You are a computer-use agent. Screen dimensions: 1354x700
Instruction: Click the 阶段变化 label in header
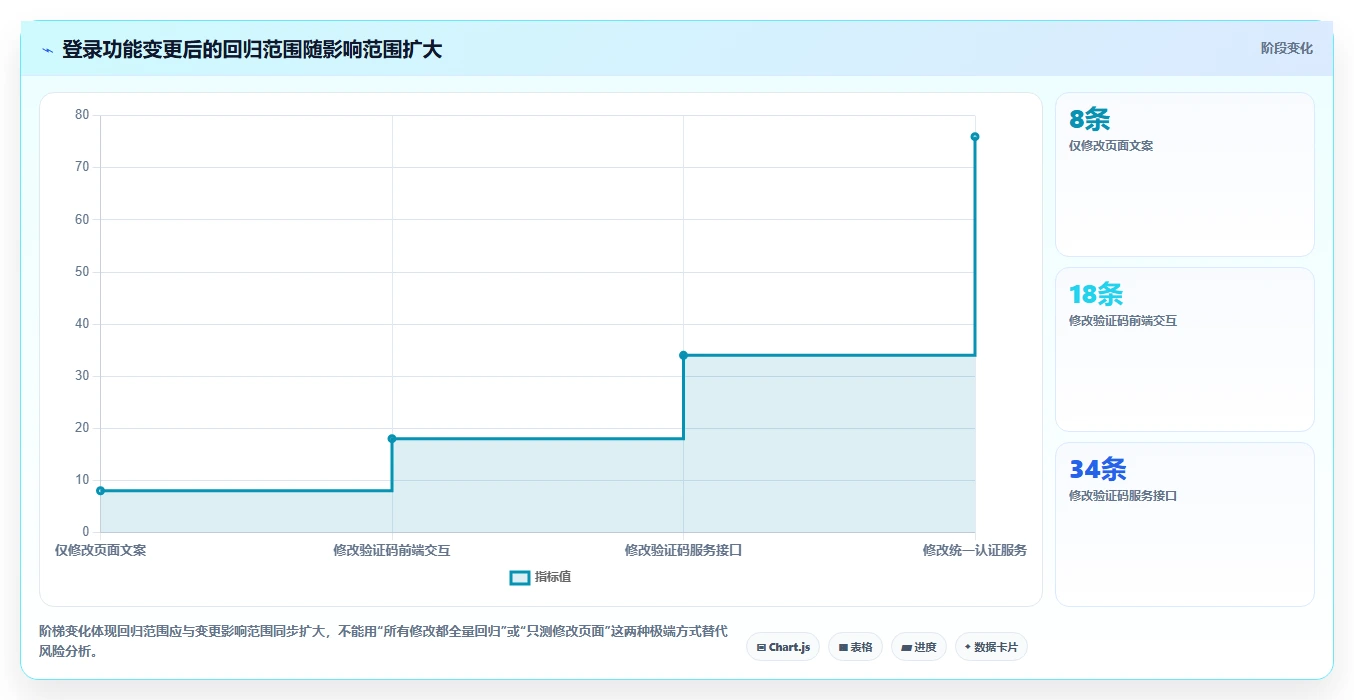[1286, 48]
